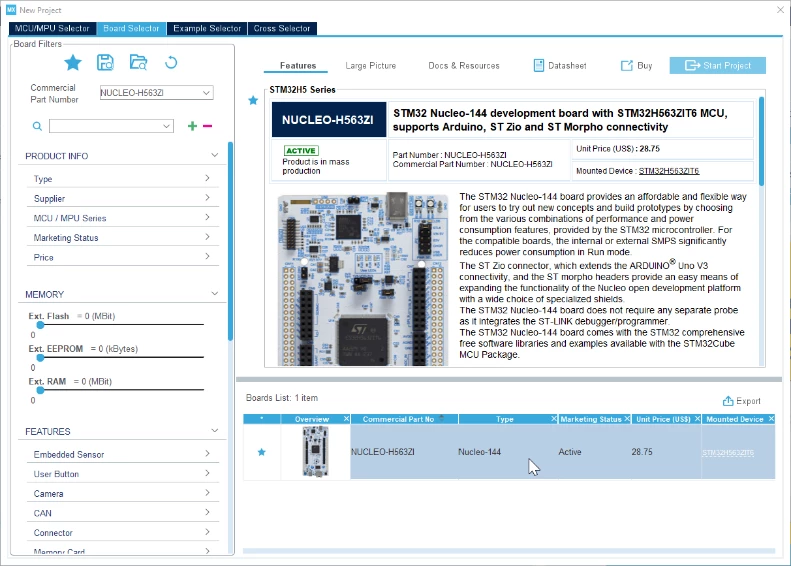The height and width of the screenshot is (566, 791).
Task: Show favorite boards with the star filter icon
Action: coord(73,63)
